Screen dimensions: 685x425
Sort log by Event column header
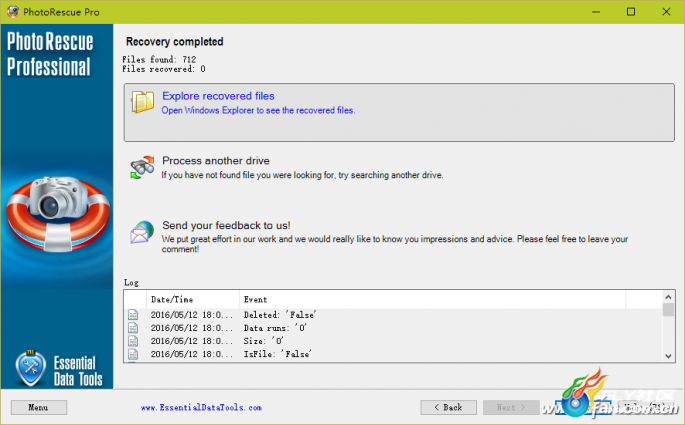pyautogui.click(x=432, y=300)
